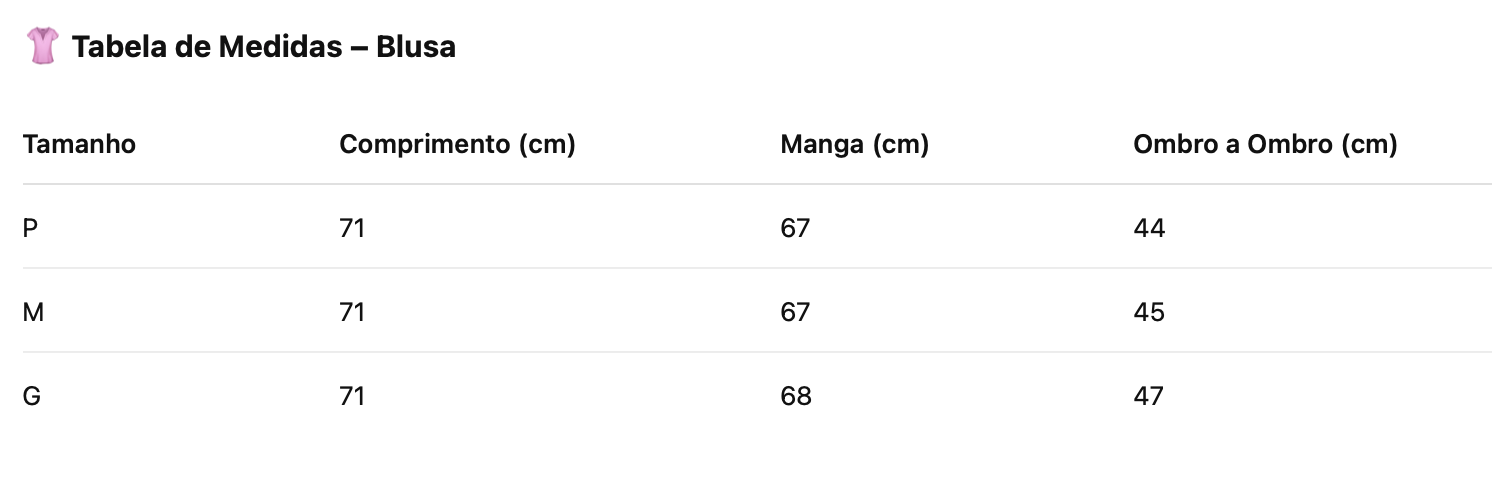Image resolution: width=1492 pixels, height=484 pixels.
Task: Click Comprimento value 71 for size P
Action: tap(352, 228)
